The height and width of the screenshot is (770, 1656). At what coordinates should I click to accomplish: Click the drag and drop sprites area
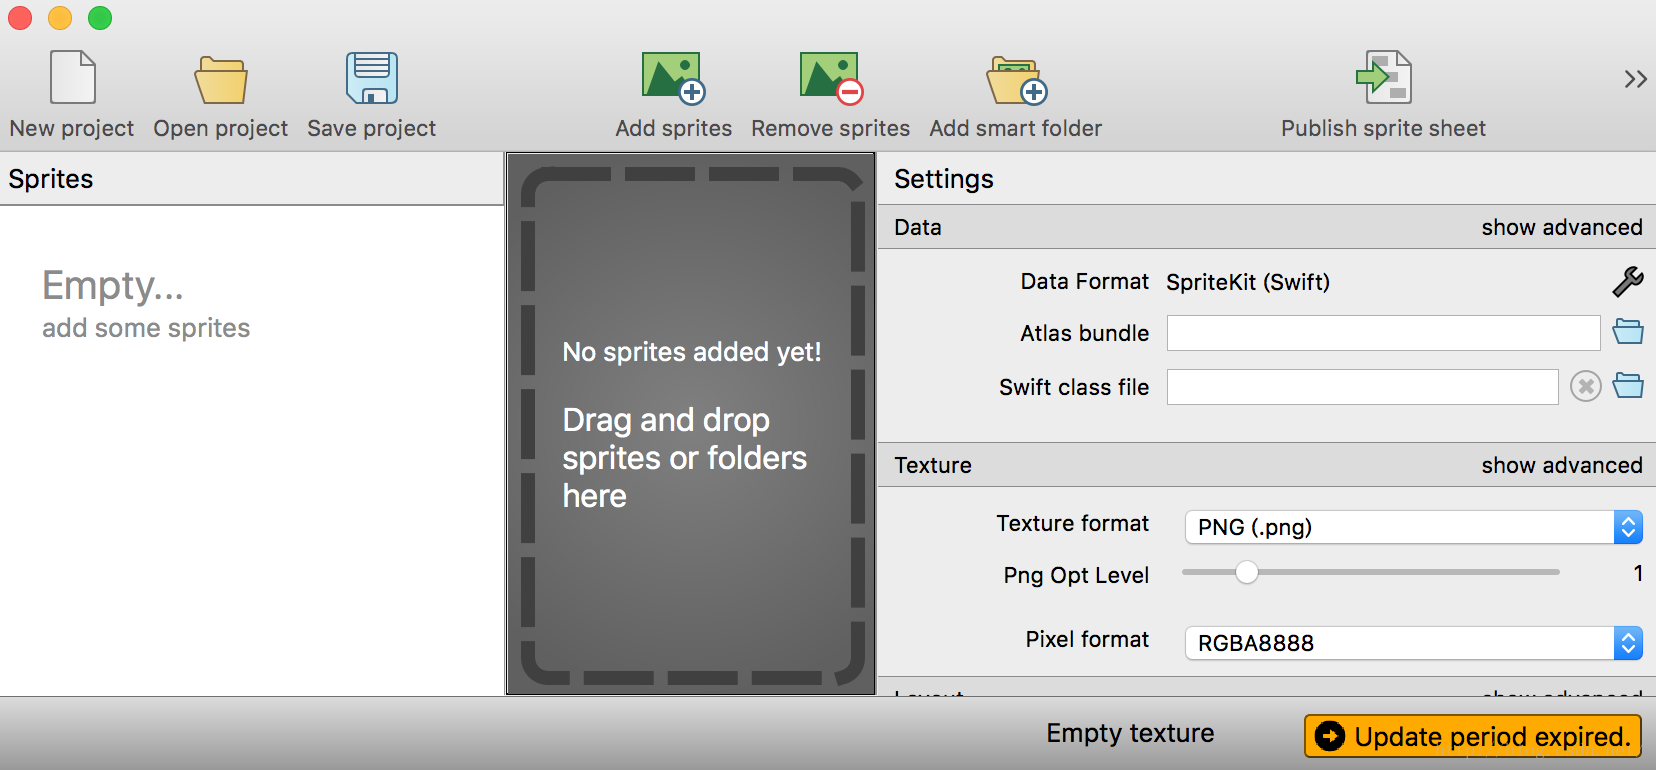click(x=691, y=424)
